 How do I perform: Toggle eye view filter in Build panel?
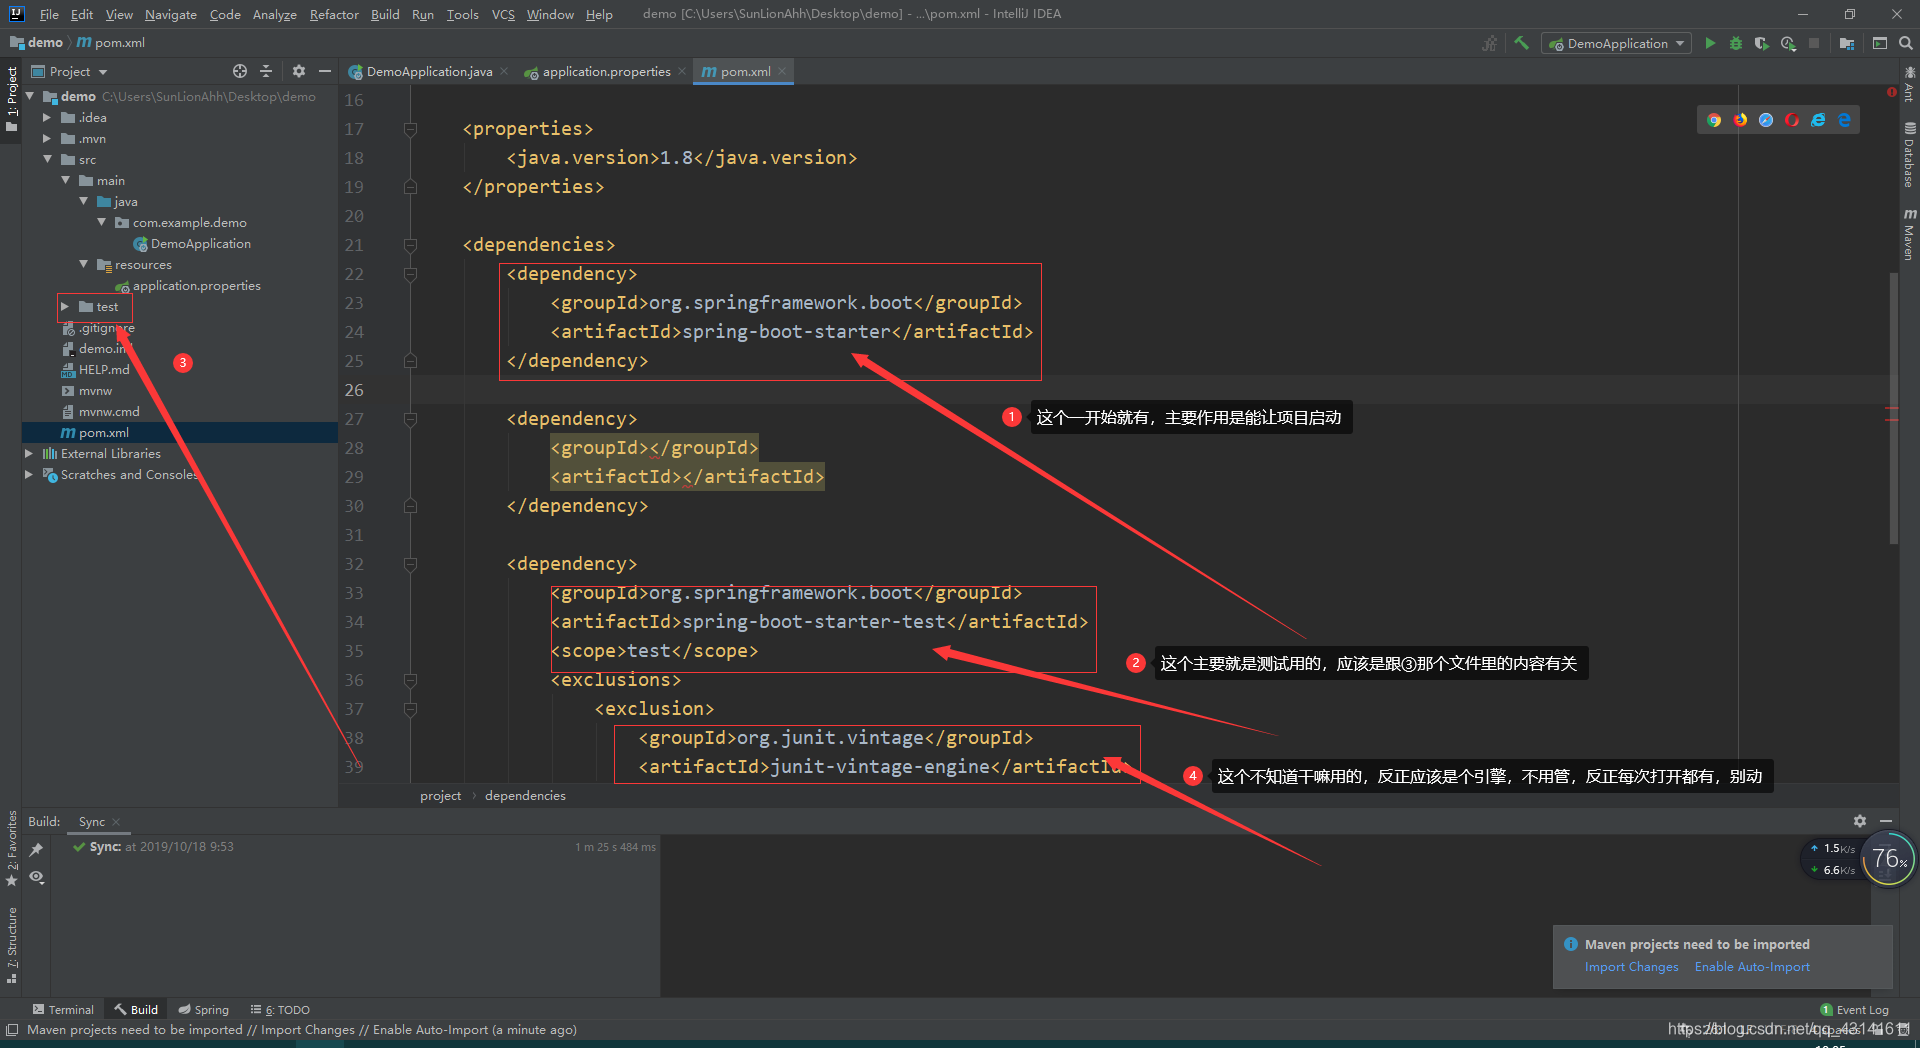click(37, 877)
